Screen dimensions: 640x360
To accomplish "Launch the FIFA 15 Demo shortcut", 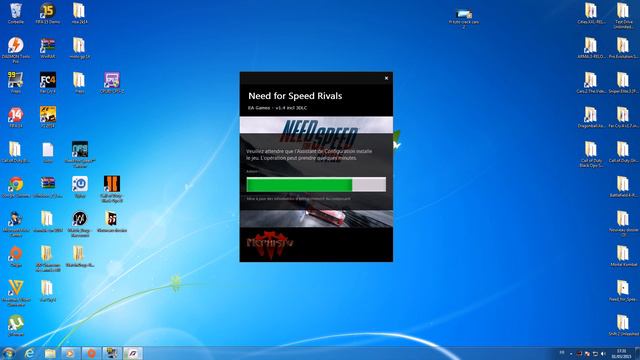I will click(48, 14).
